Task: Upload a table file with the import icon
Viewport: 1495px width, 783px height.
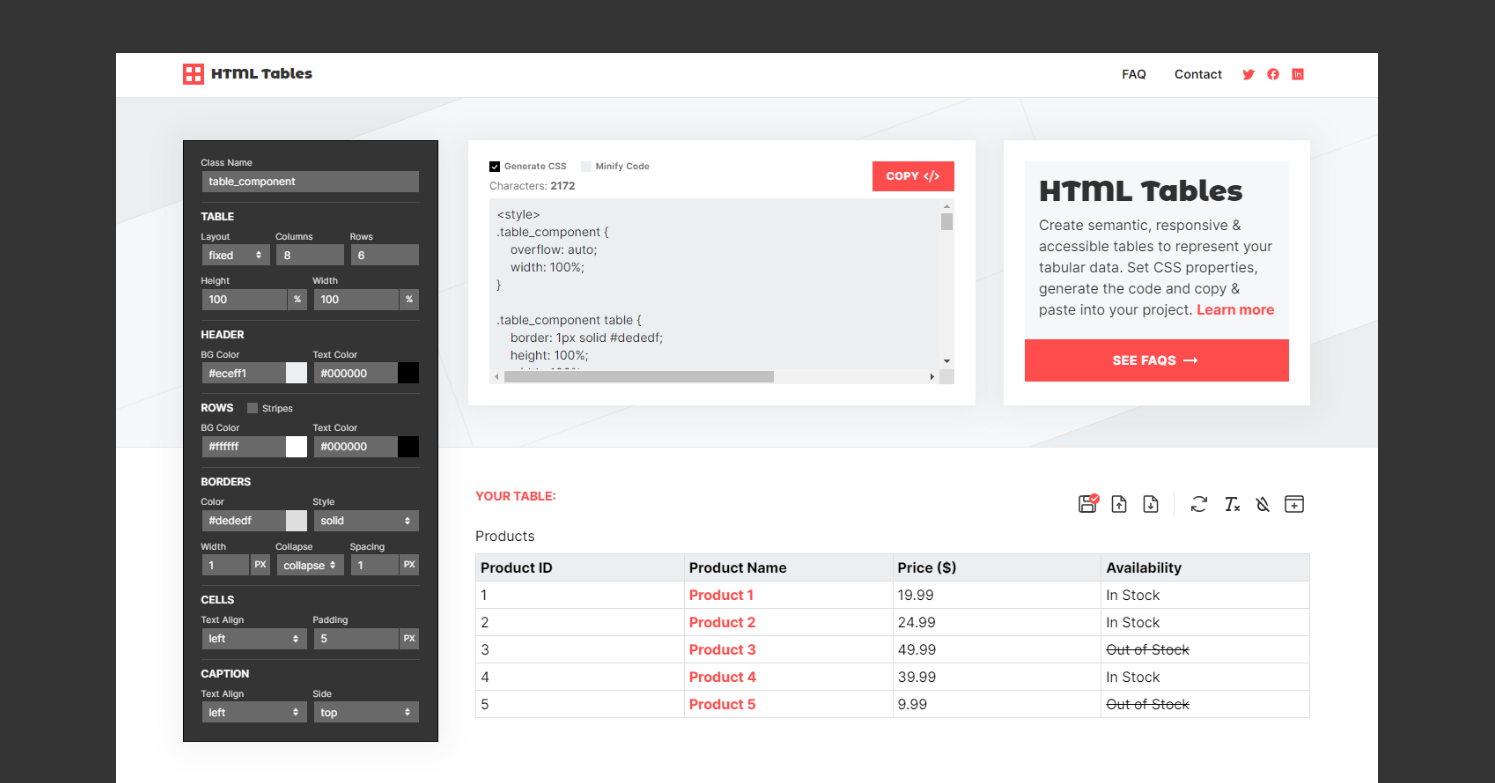Action: (x=1119, y=504)
